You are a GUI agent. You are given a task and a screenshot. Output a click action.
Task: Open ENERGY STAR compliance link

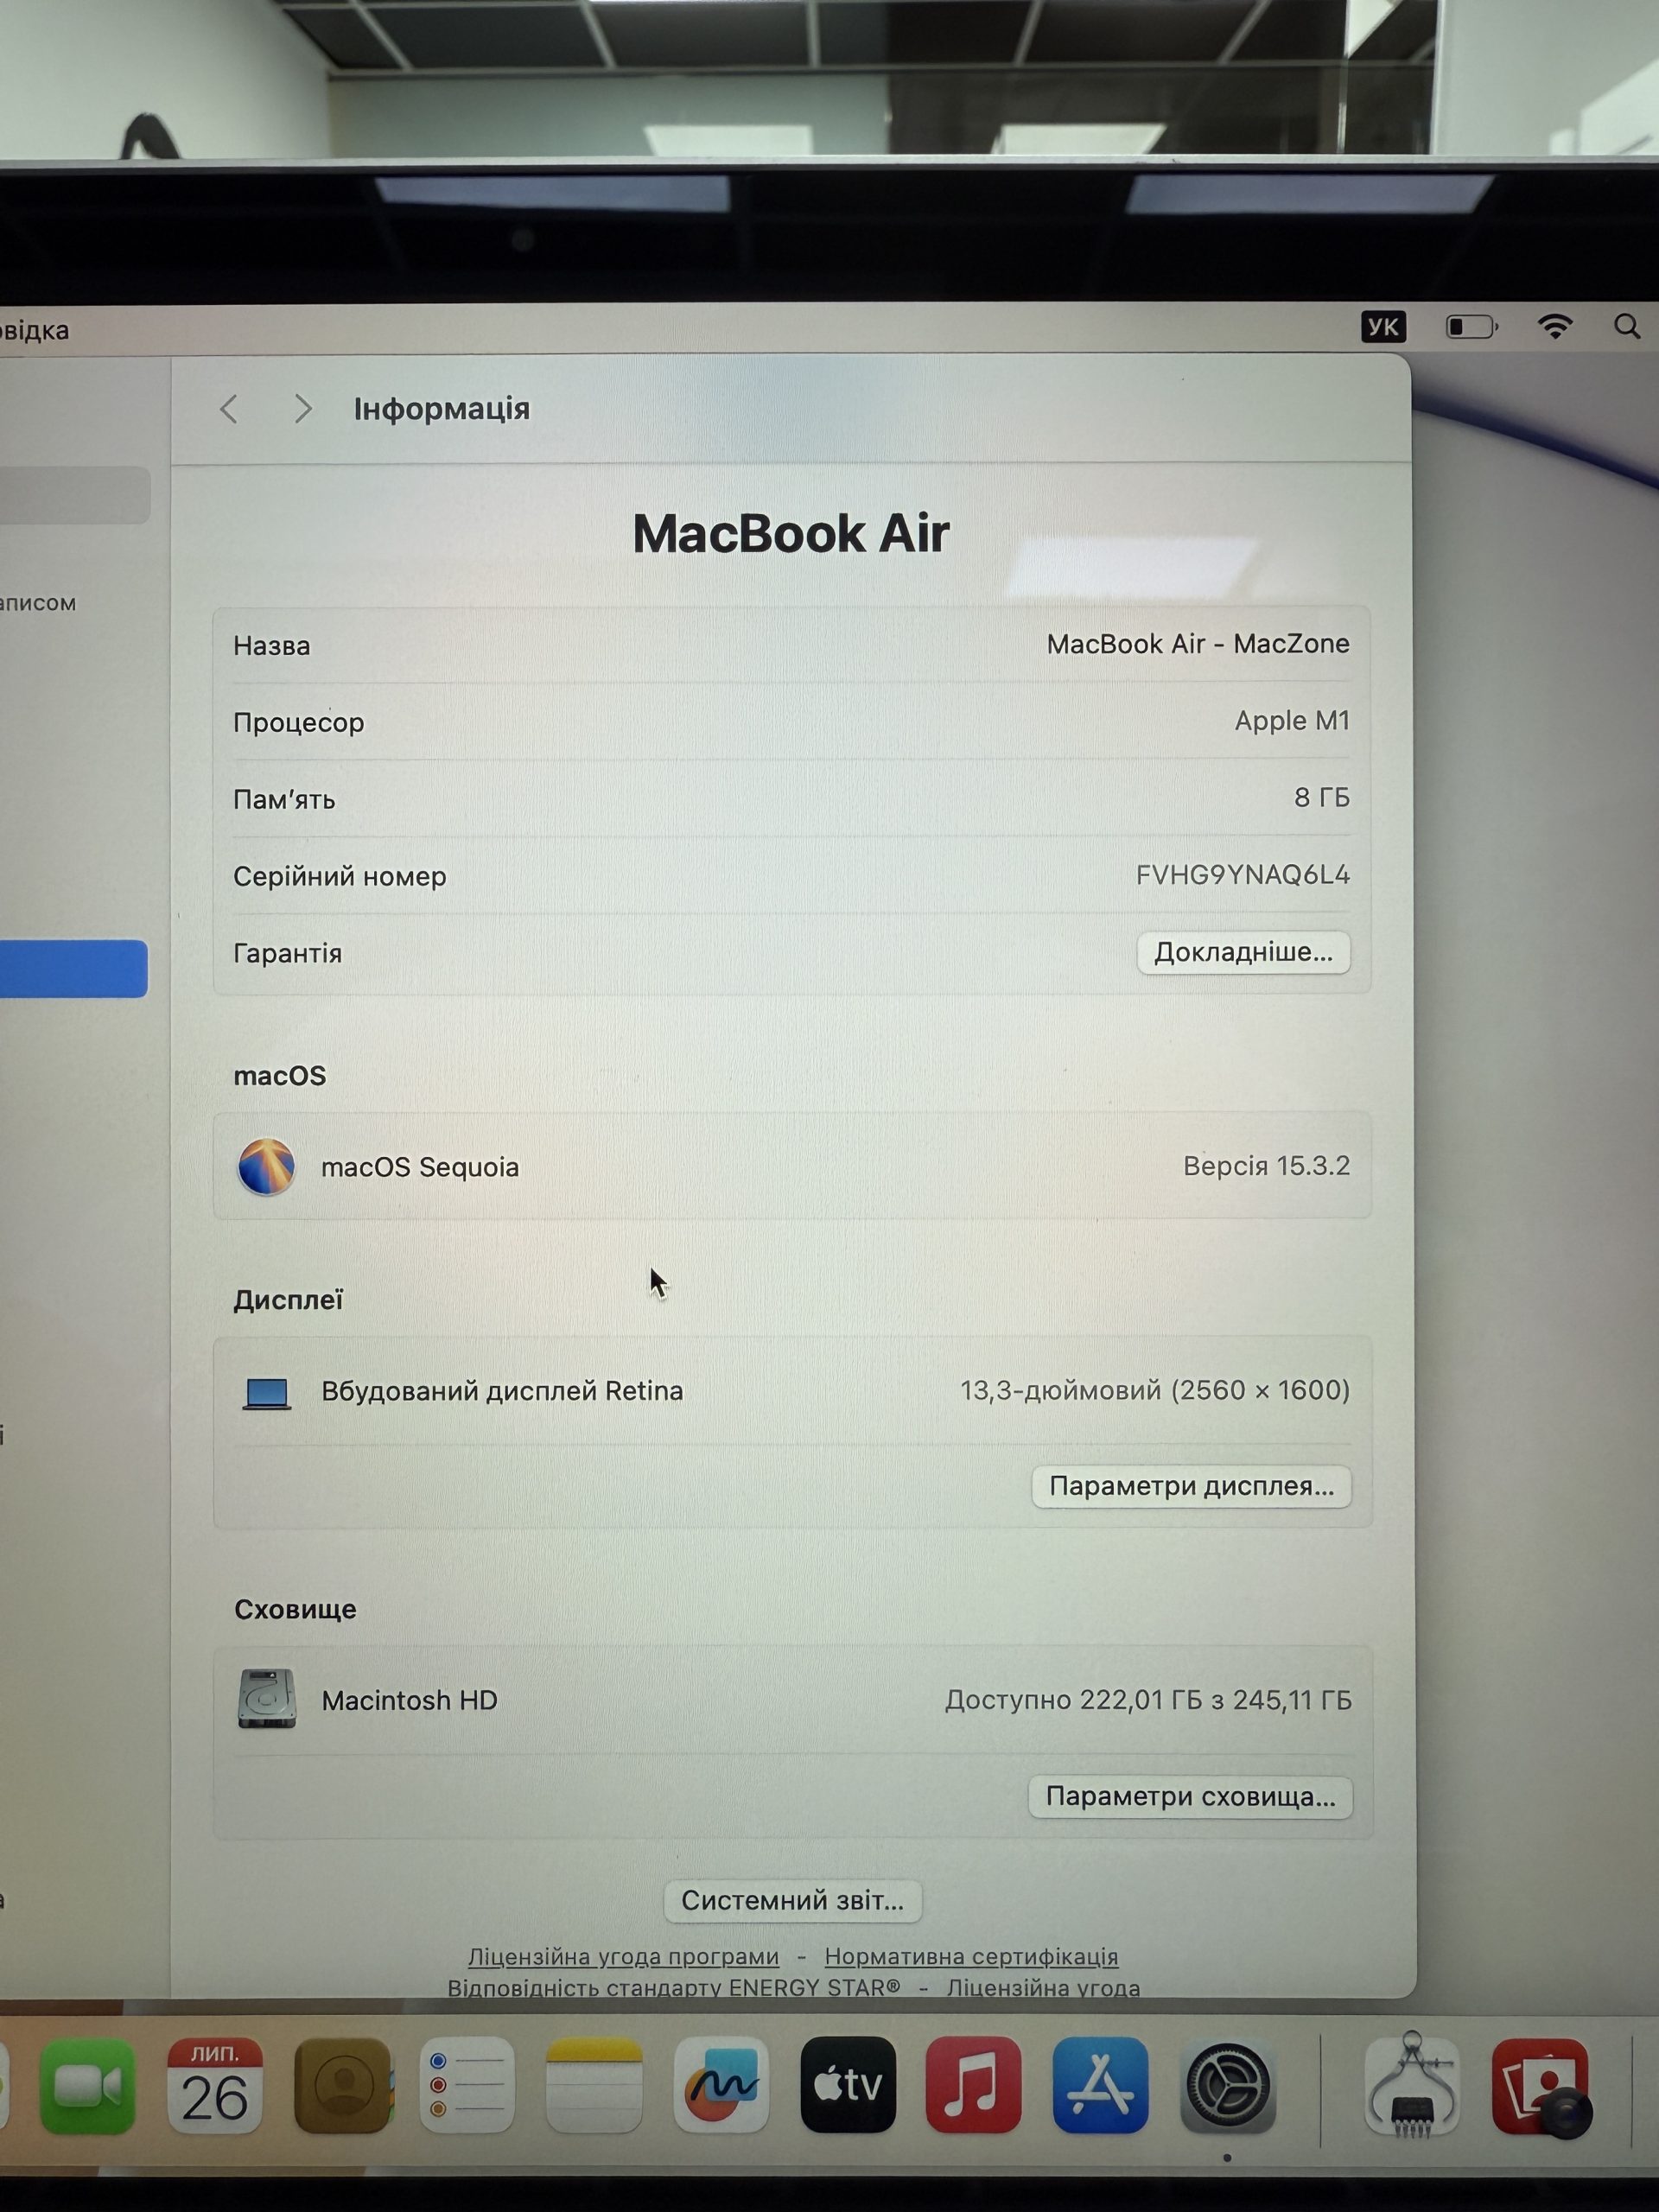click(x=673, y=1987)
